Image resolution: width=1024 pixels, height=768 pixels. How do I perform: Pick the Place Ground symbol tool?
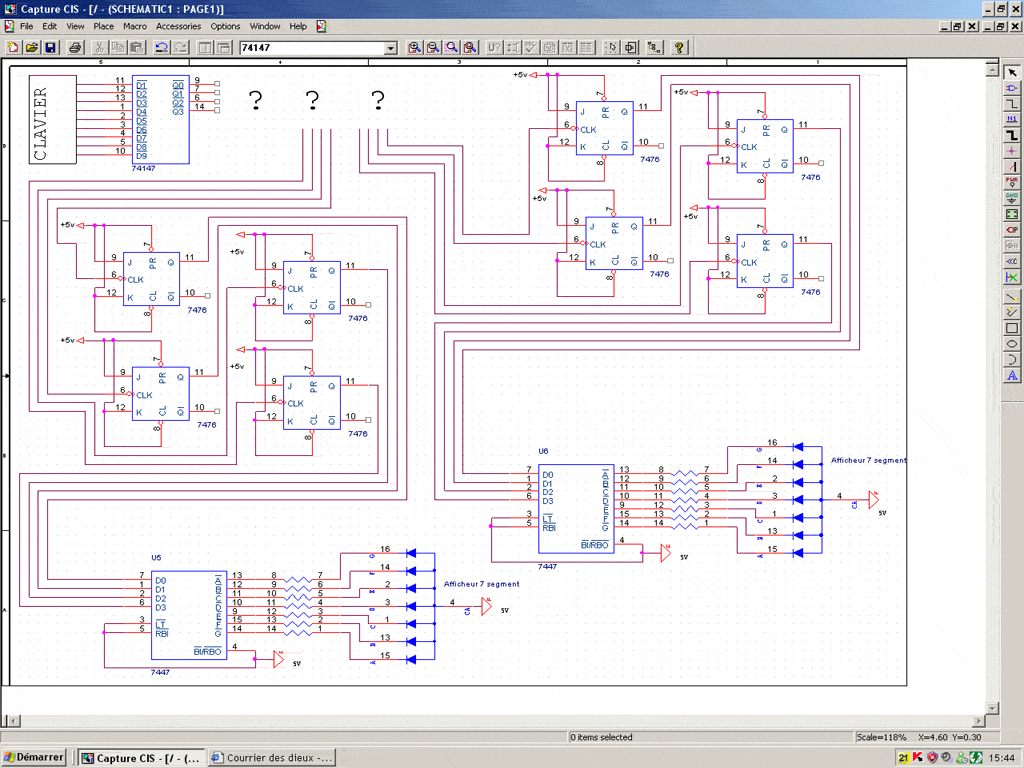[x=1012, y=198]
